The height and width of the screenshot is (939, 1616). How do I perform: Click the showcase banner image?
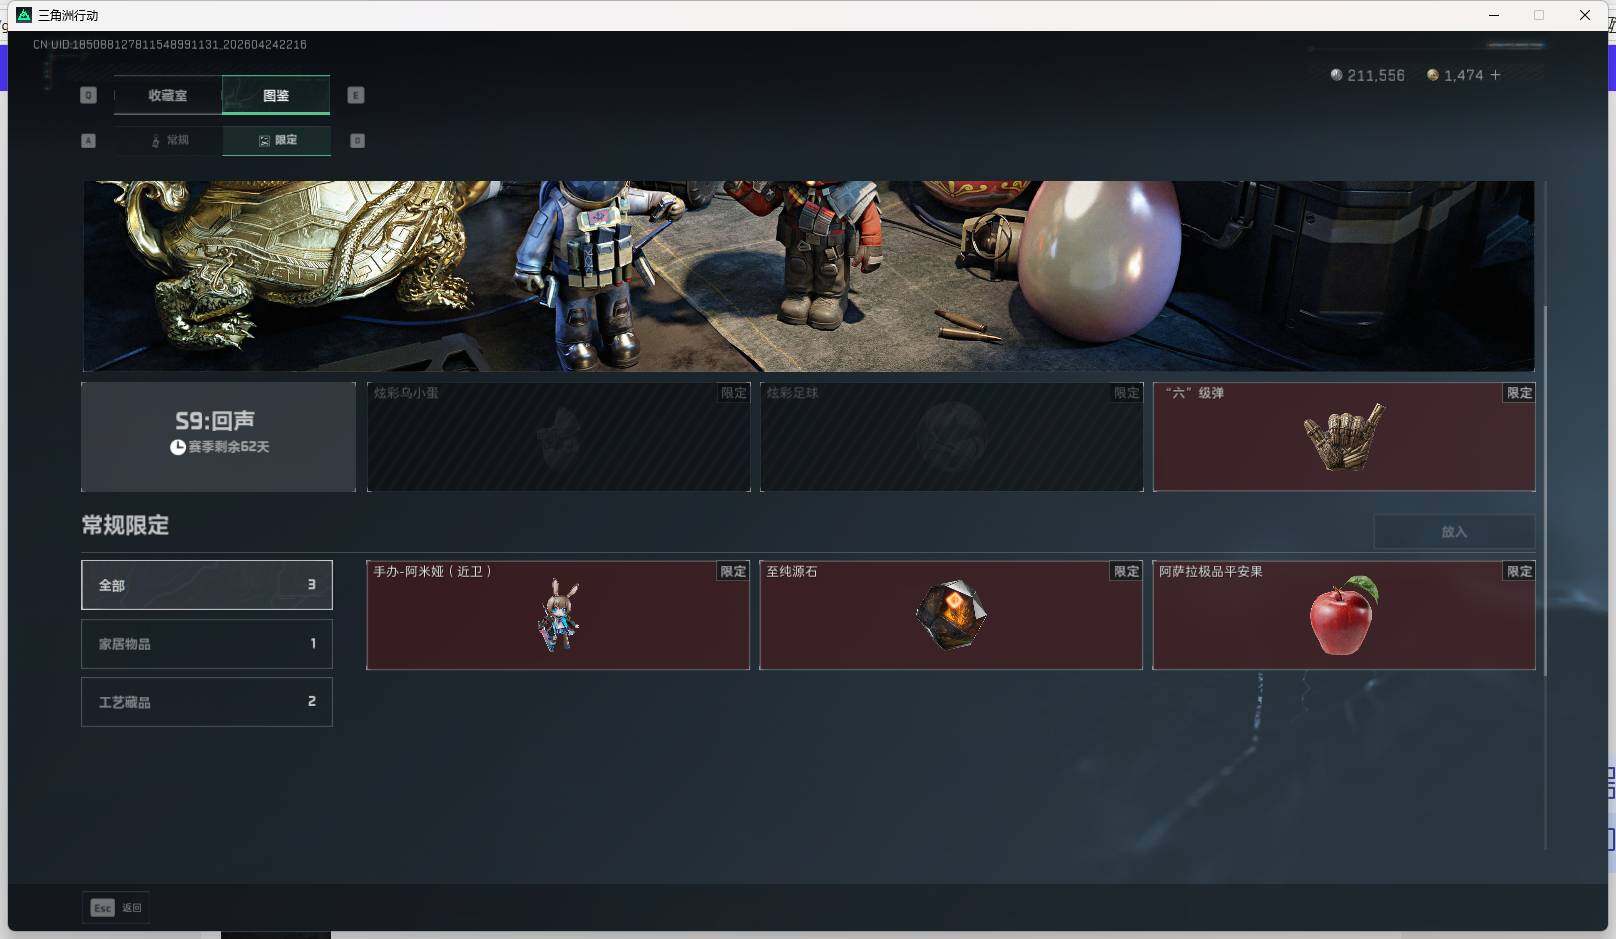[808, 276]
